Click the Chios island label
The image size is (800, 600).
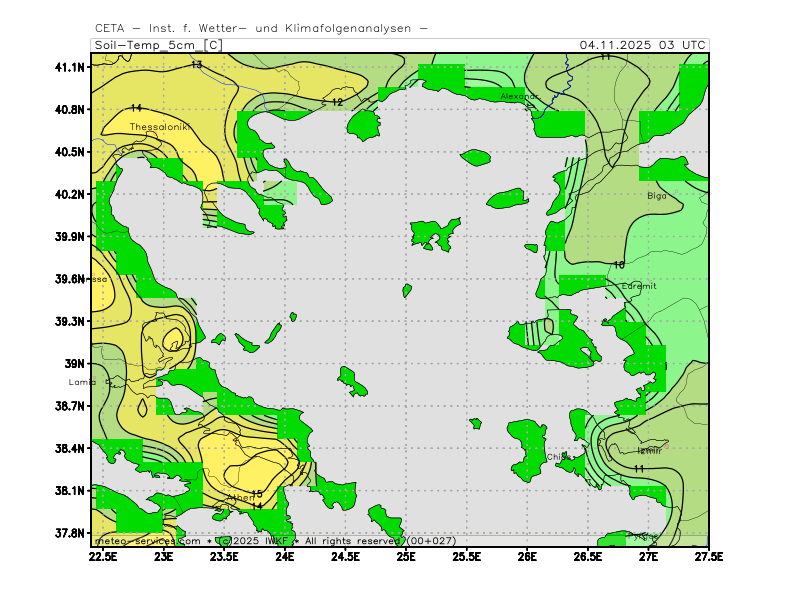(558, 456)
